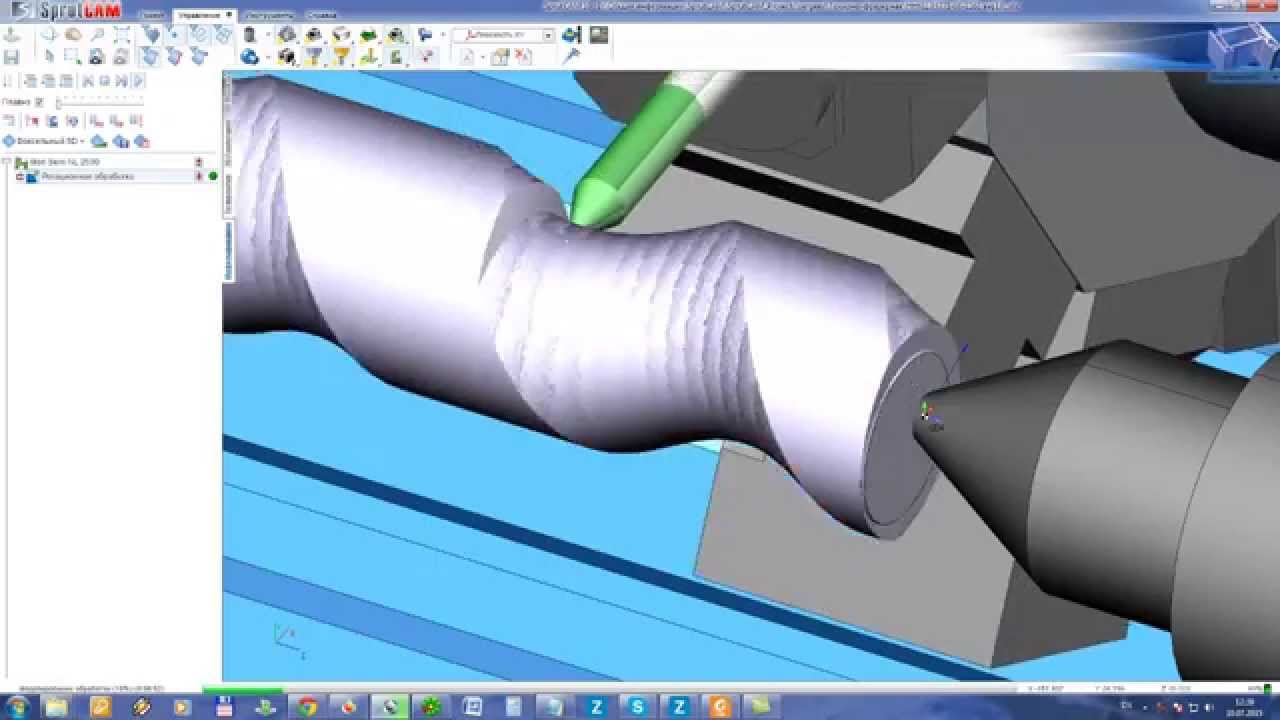Click the Save diskette icon in the toolbar
This screenshot has width=1280, height=720.
coord(11,57)
